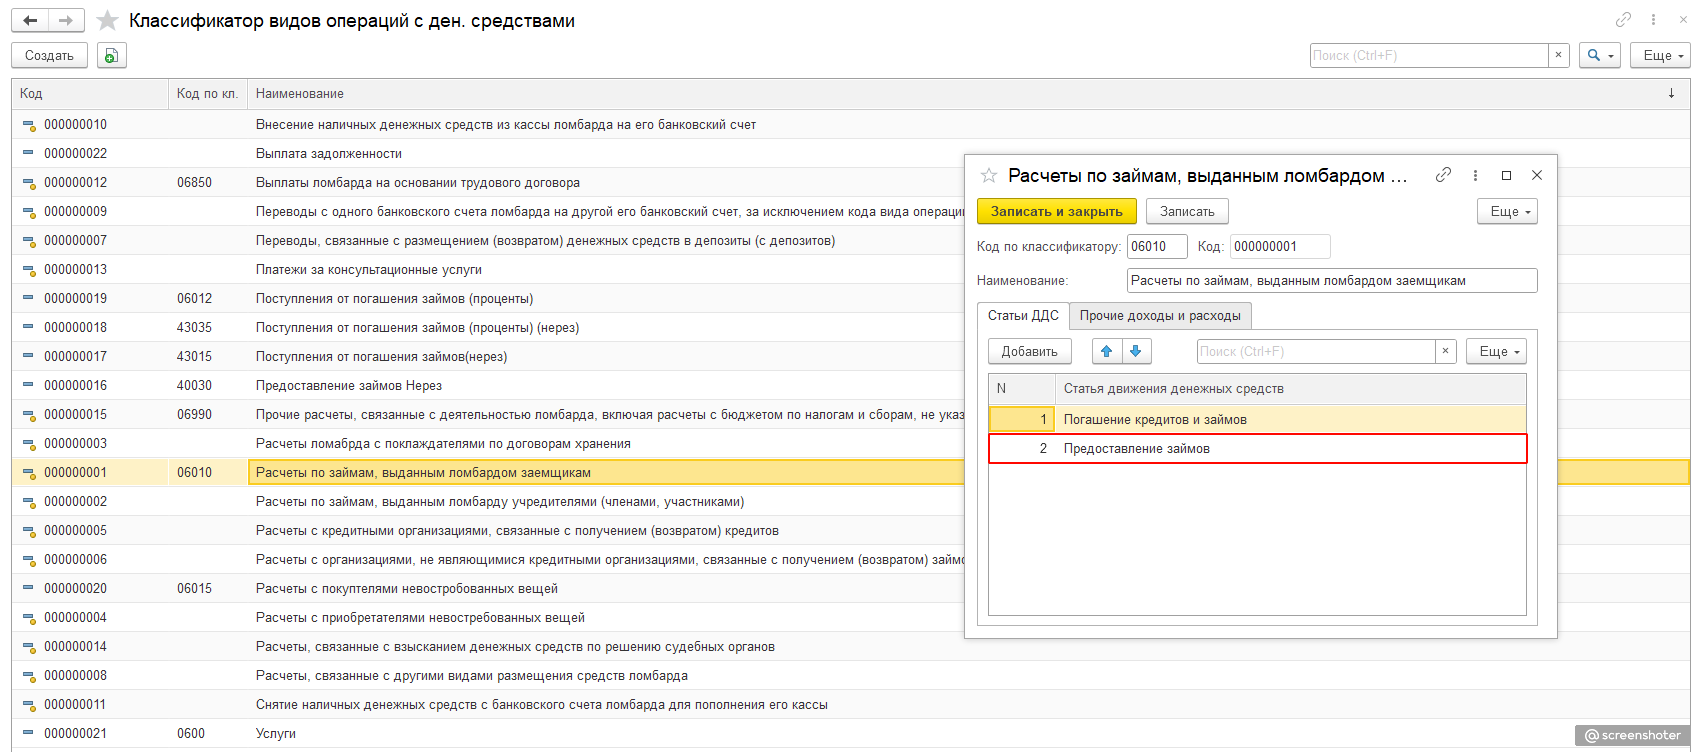This screenshot has height=752, width=1697.
Task: Clear the main list search field
Action: click(1558, 56)
